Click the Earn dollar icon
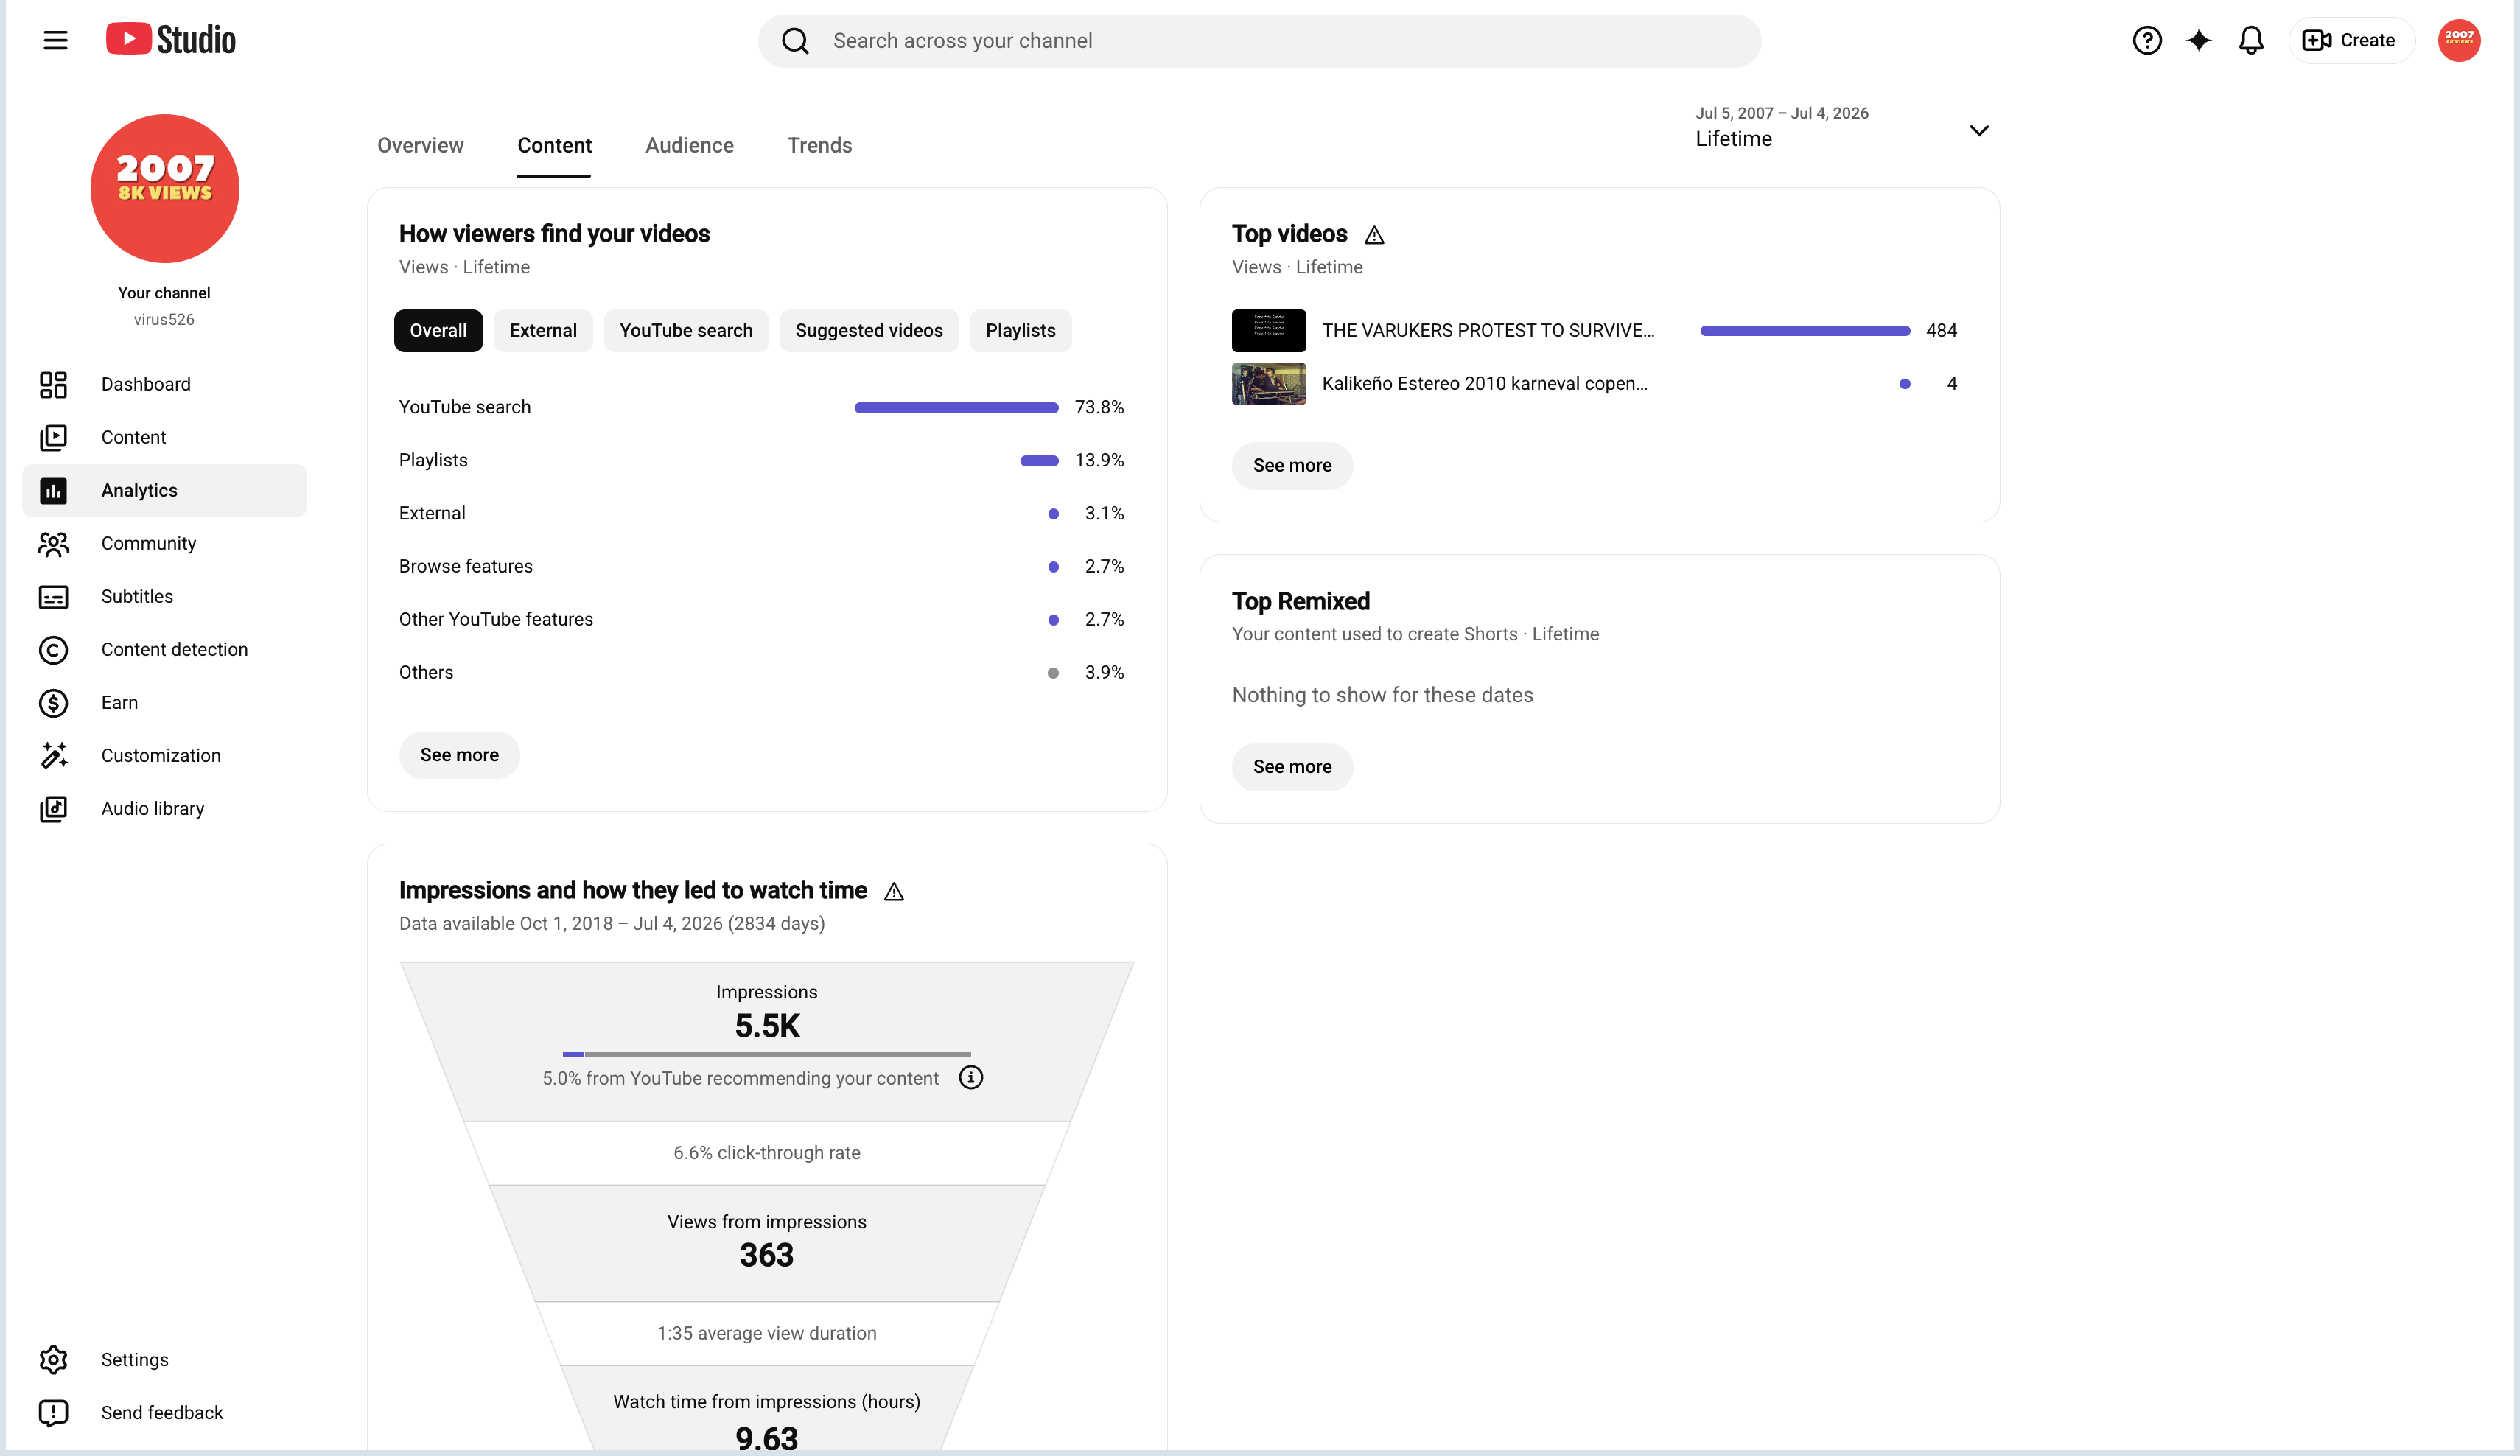Image resolution: width=2520 pixels, height=1456 pixels. pos(53,702)
